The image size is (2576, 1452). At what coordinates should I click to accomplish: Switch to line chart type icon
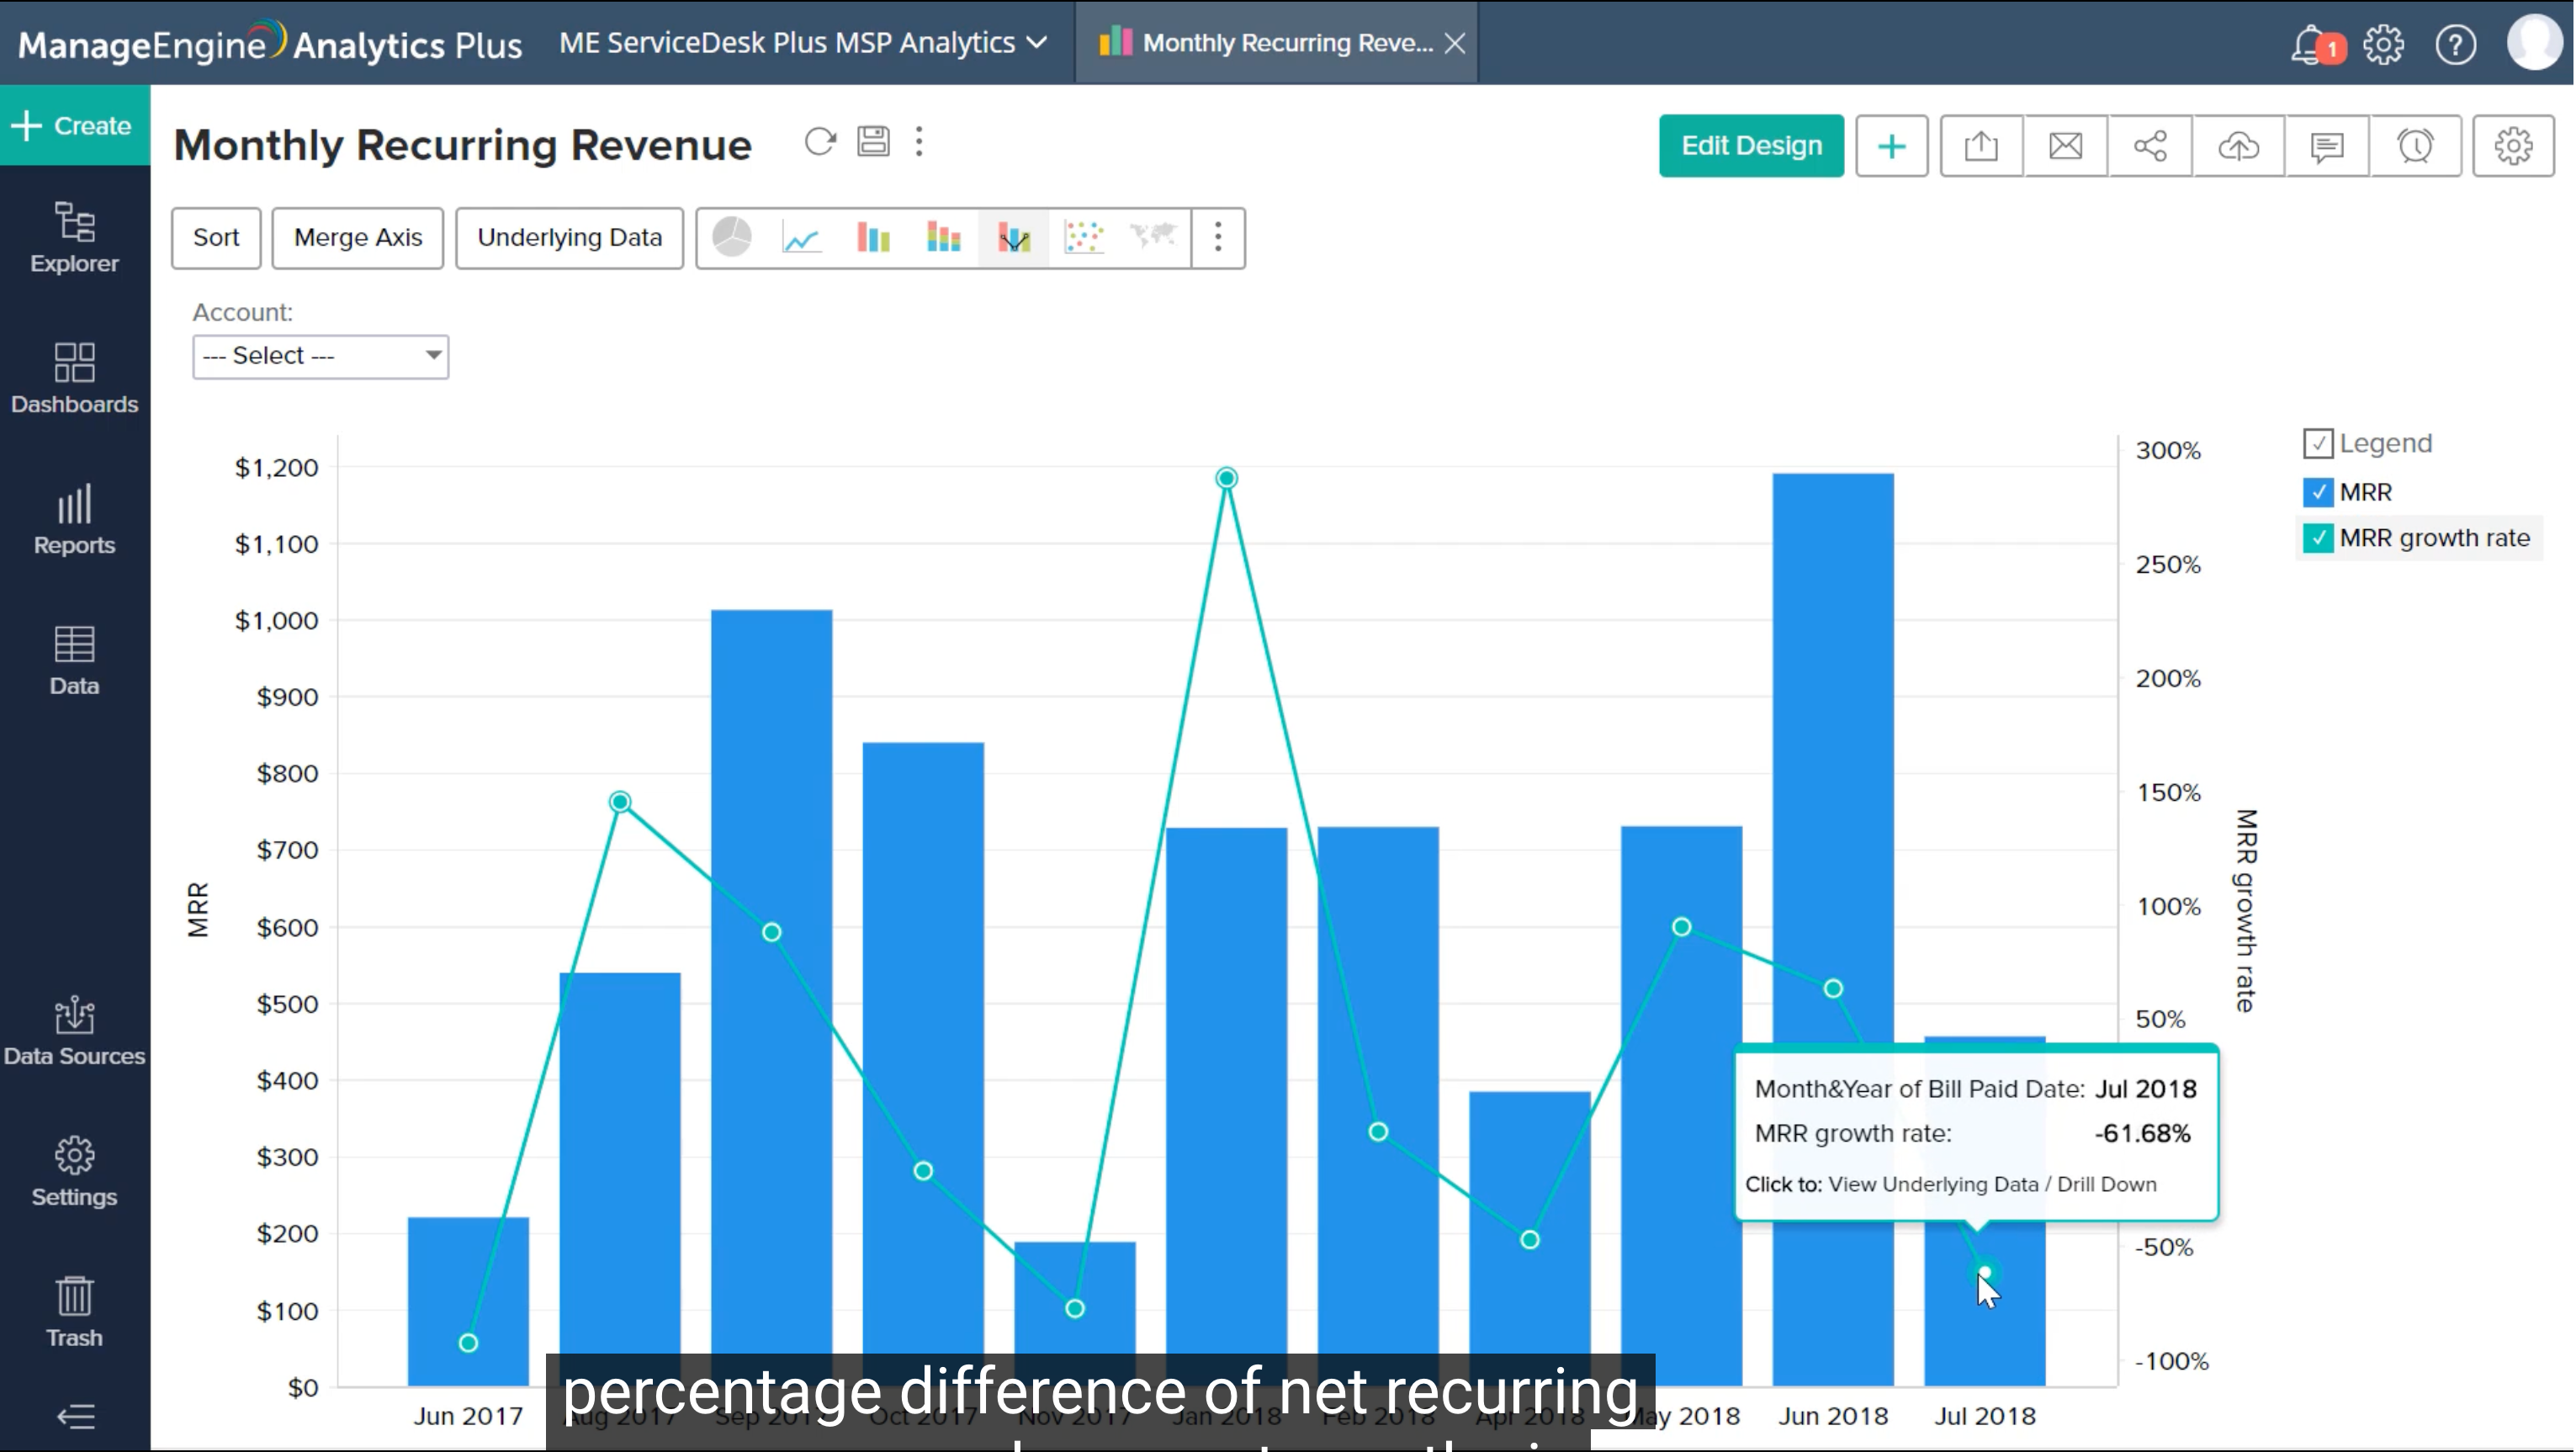coord(801,238)
